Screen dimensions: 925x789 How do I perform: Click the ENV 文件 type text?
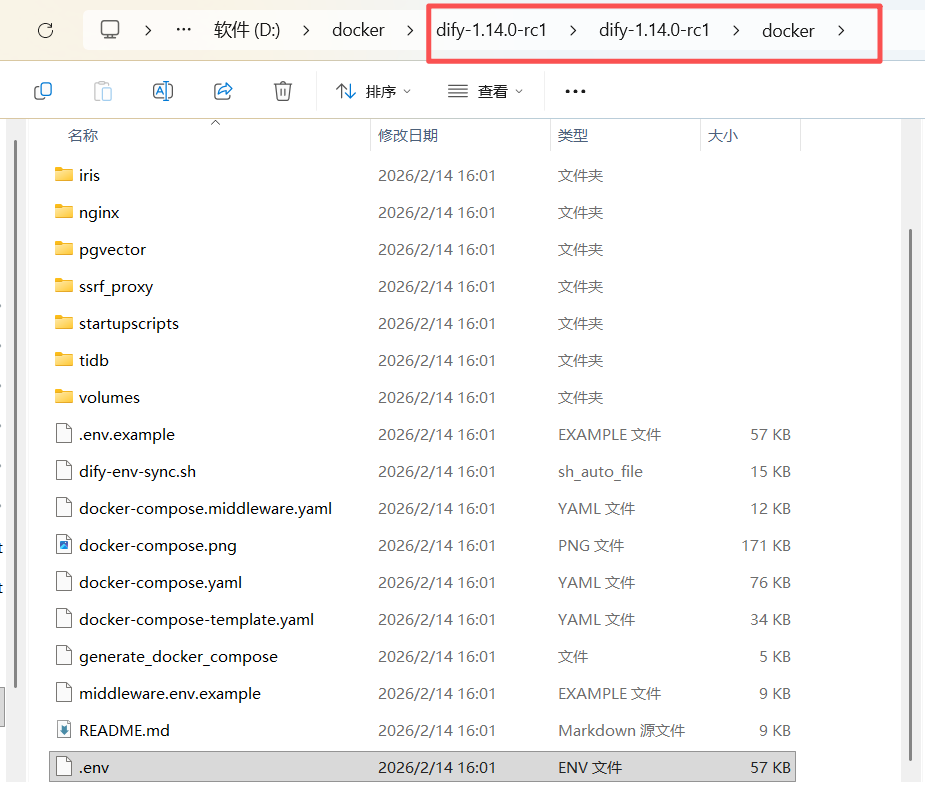(590, 767)
